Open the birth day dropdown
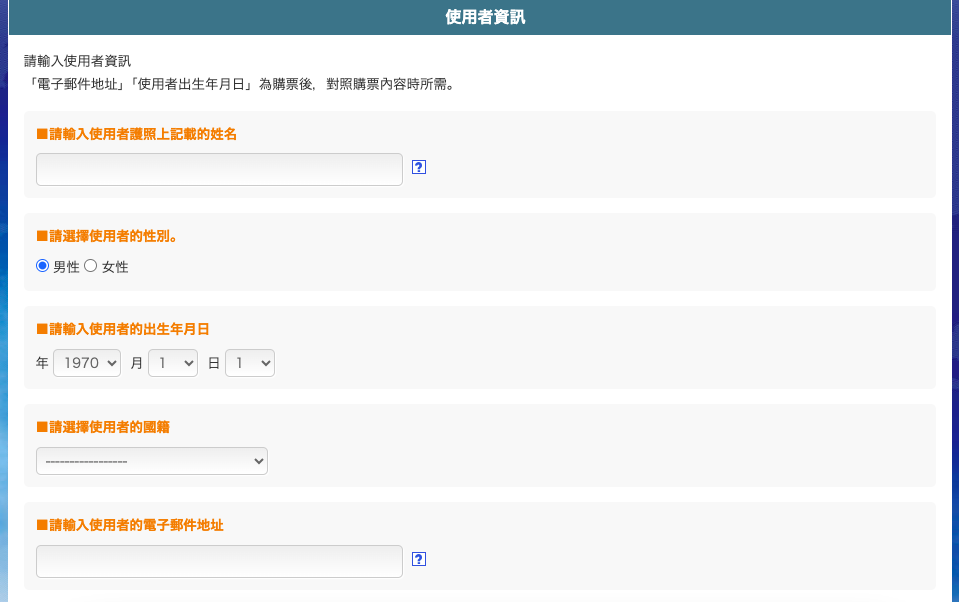959x602 pixels. 250,363
